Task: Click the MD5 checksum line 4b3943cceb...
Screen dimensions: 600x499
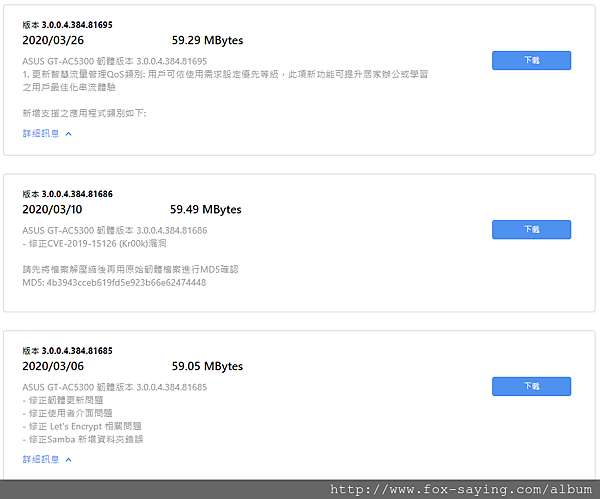Action: (x=114, y=283)
